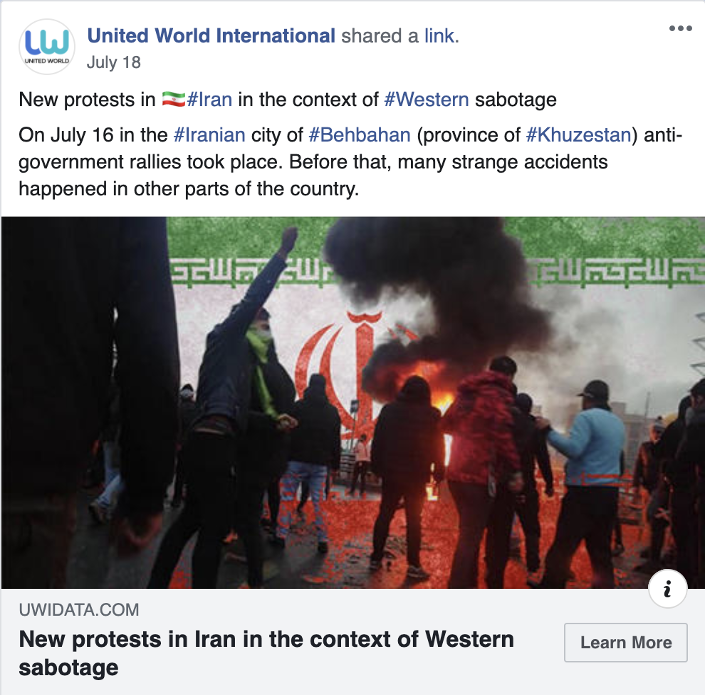Click the Iran flag emoji in post text
This screenshot has width=706, height=696.
(173, 99)
